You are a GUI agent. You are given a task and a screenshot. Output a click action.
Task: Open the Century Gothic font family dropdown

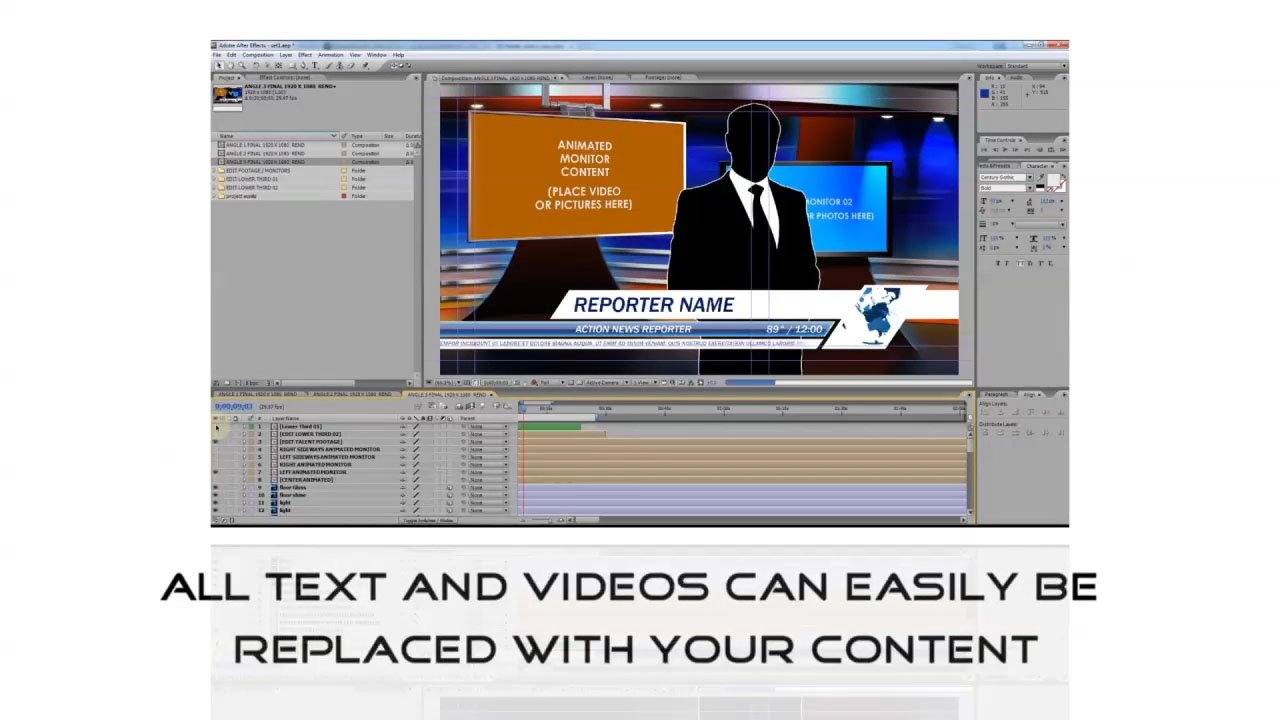tap(1006, 177)
